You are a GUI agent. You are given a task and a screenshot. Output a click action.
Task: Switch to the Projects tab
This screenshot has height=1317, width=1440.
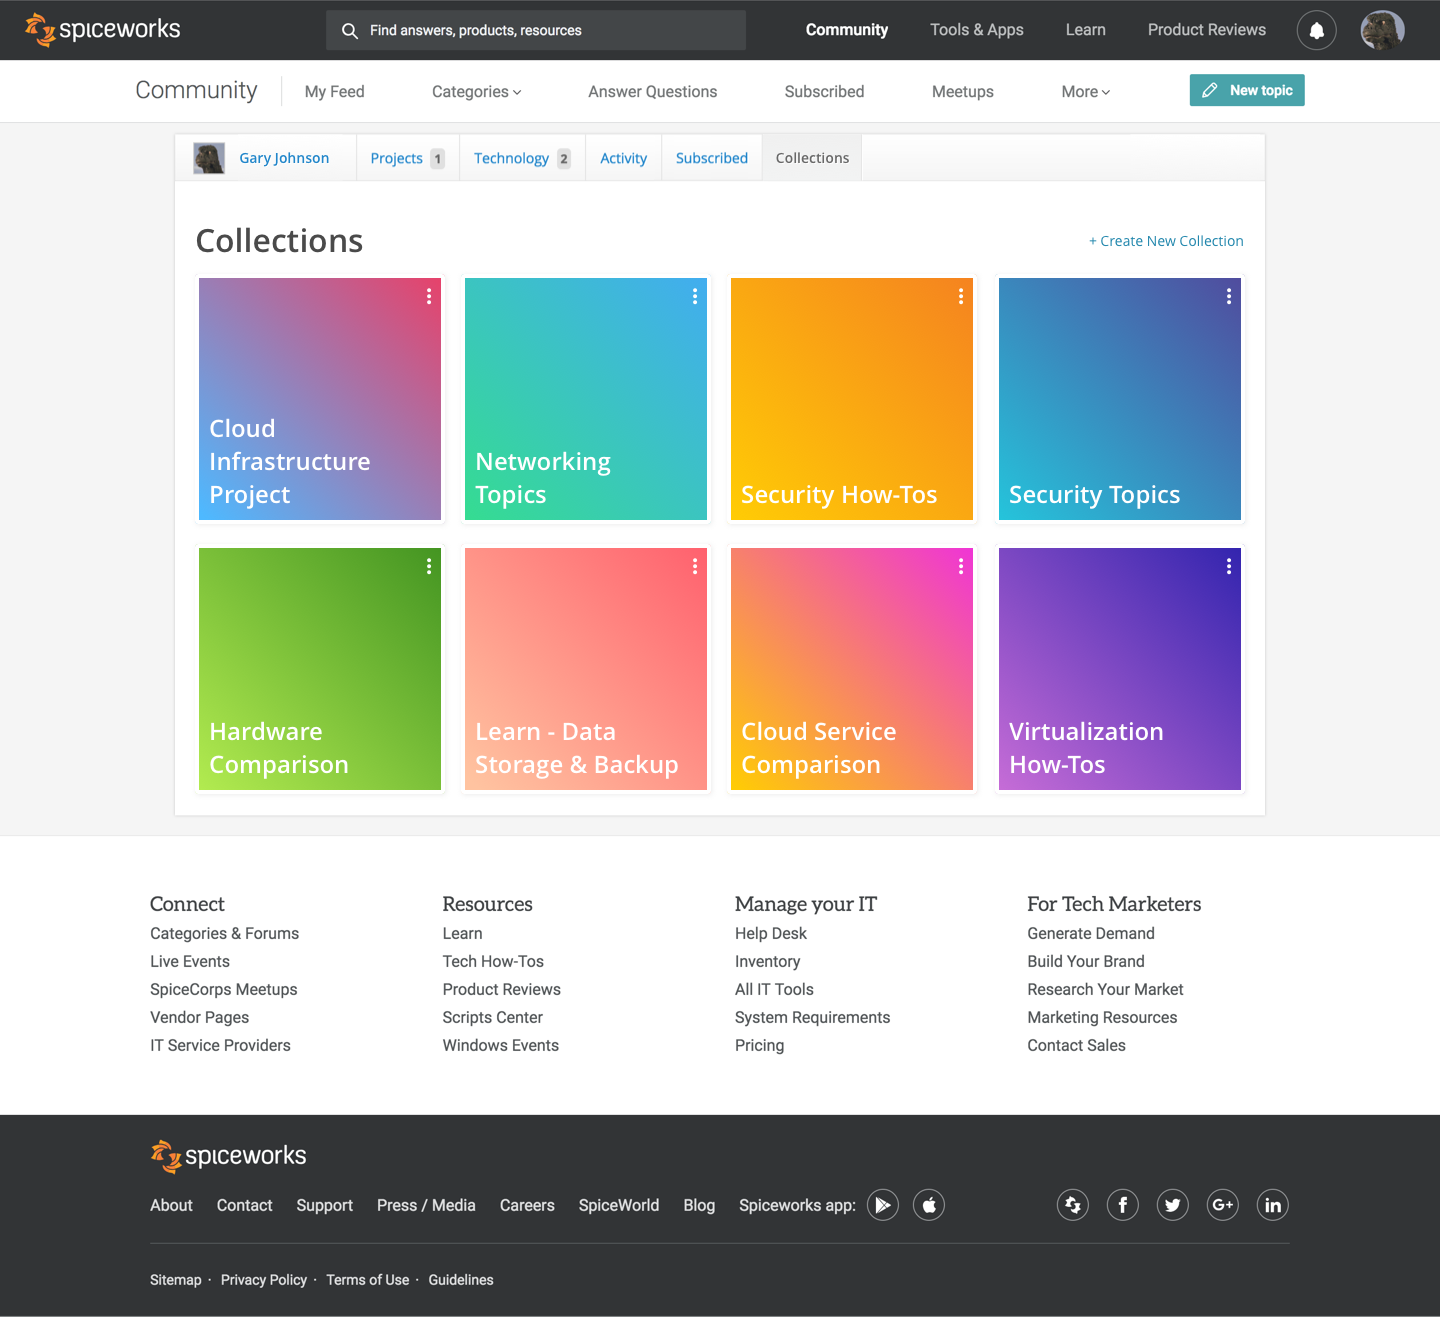click(408, 158)
